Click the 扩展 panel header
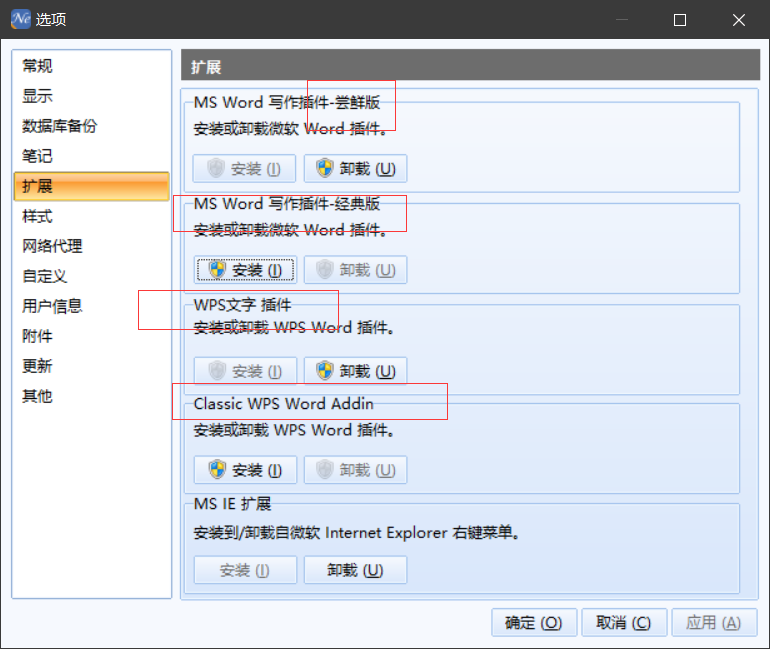The width and height of the screenshot is (770, 649). click(470, 65)
